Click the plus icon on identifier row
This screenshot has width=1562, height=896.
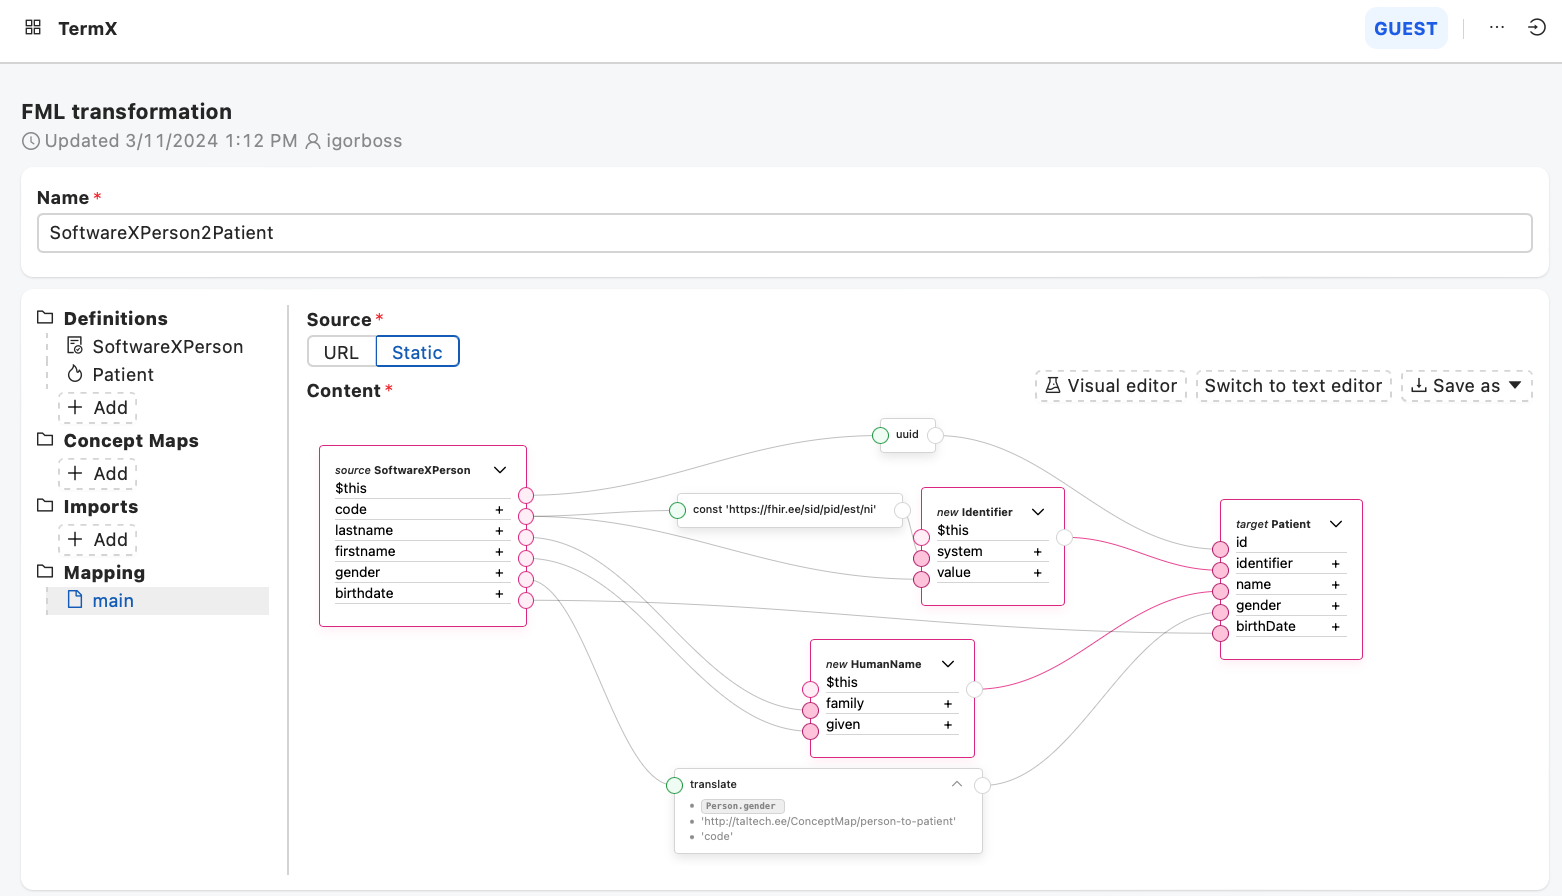[1335, 564]
